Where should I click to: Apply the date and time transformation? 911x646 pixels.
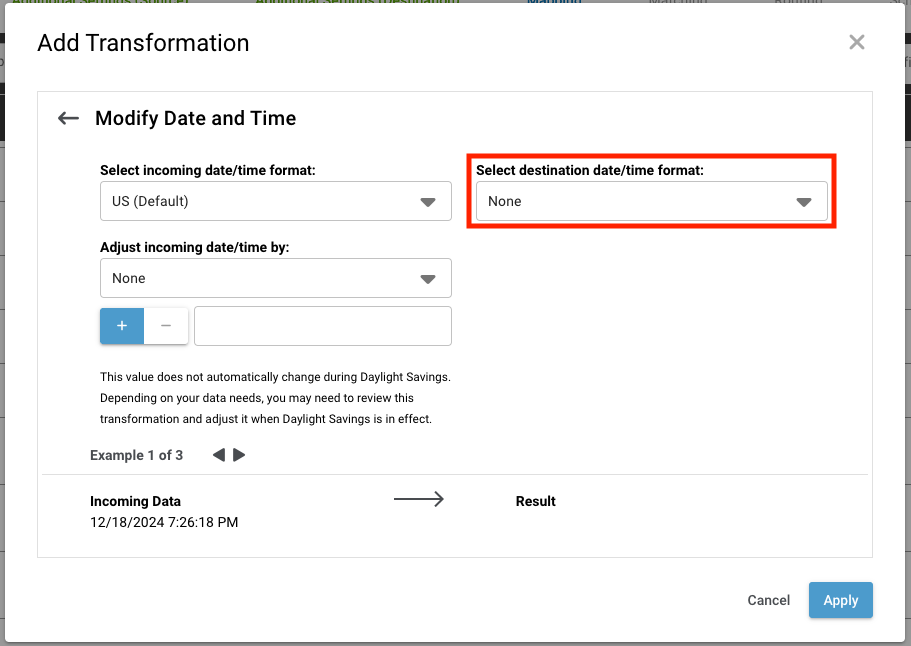840,600
